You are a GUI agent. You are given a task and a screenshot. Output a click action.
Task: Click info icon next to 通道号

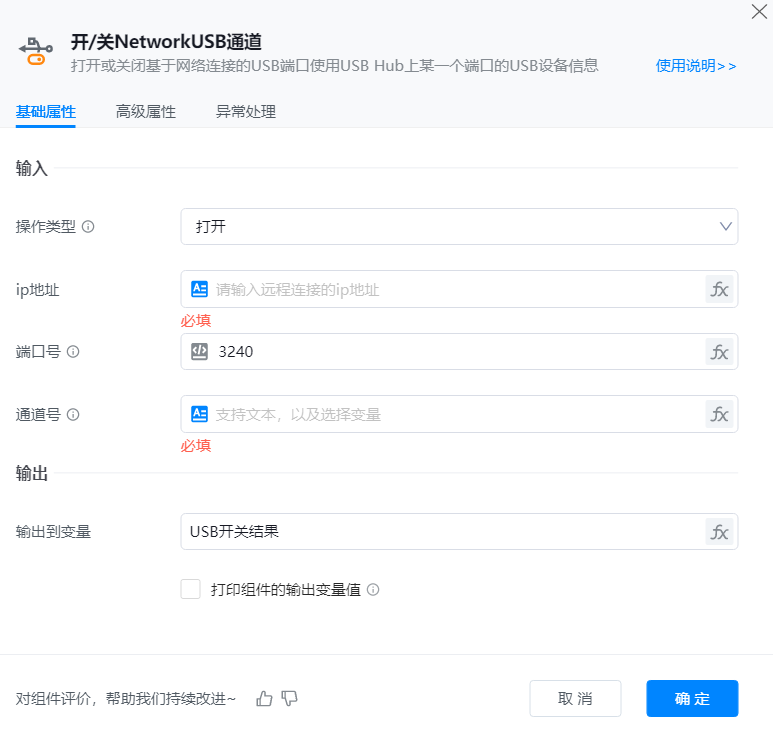tap(73, 414)
